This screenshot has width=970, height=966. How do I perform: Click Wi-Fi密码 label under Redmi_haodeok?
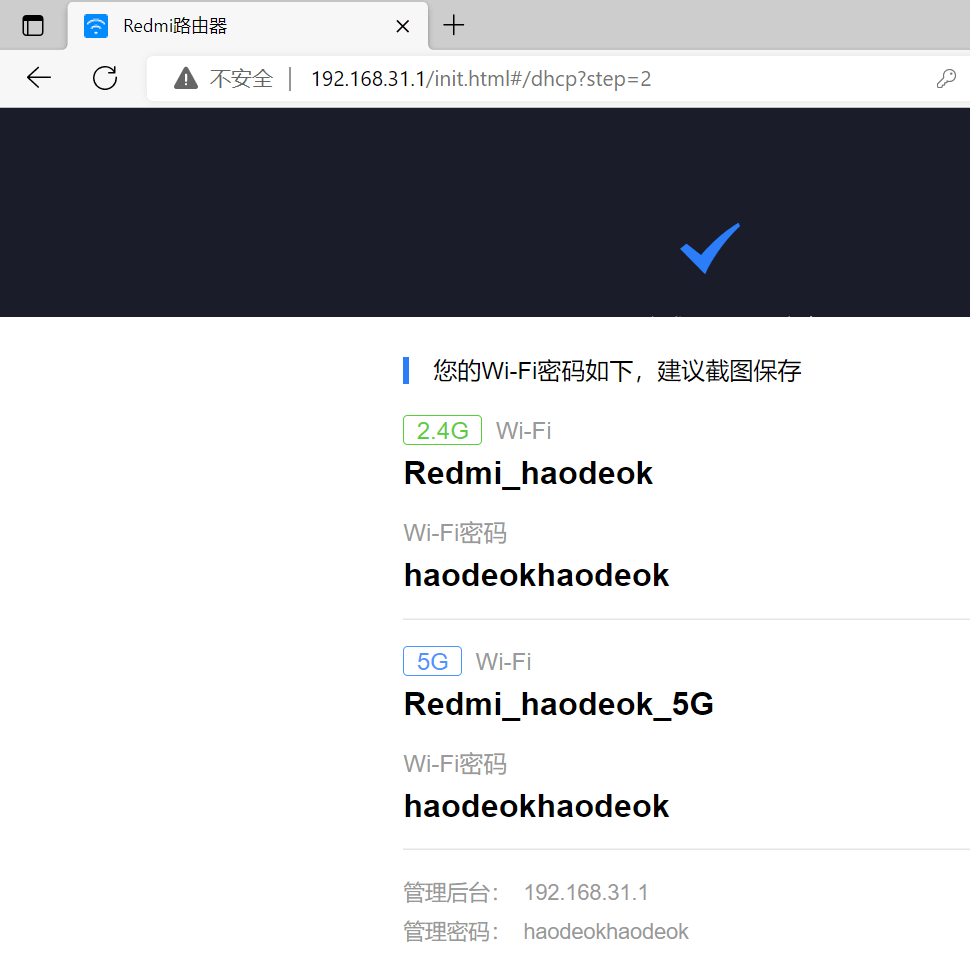tap(455, 533)
